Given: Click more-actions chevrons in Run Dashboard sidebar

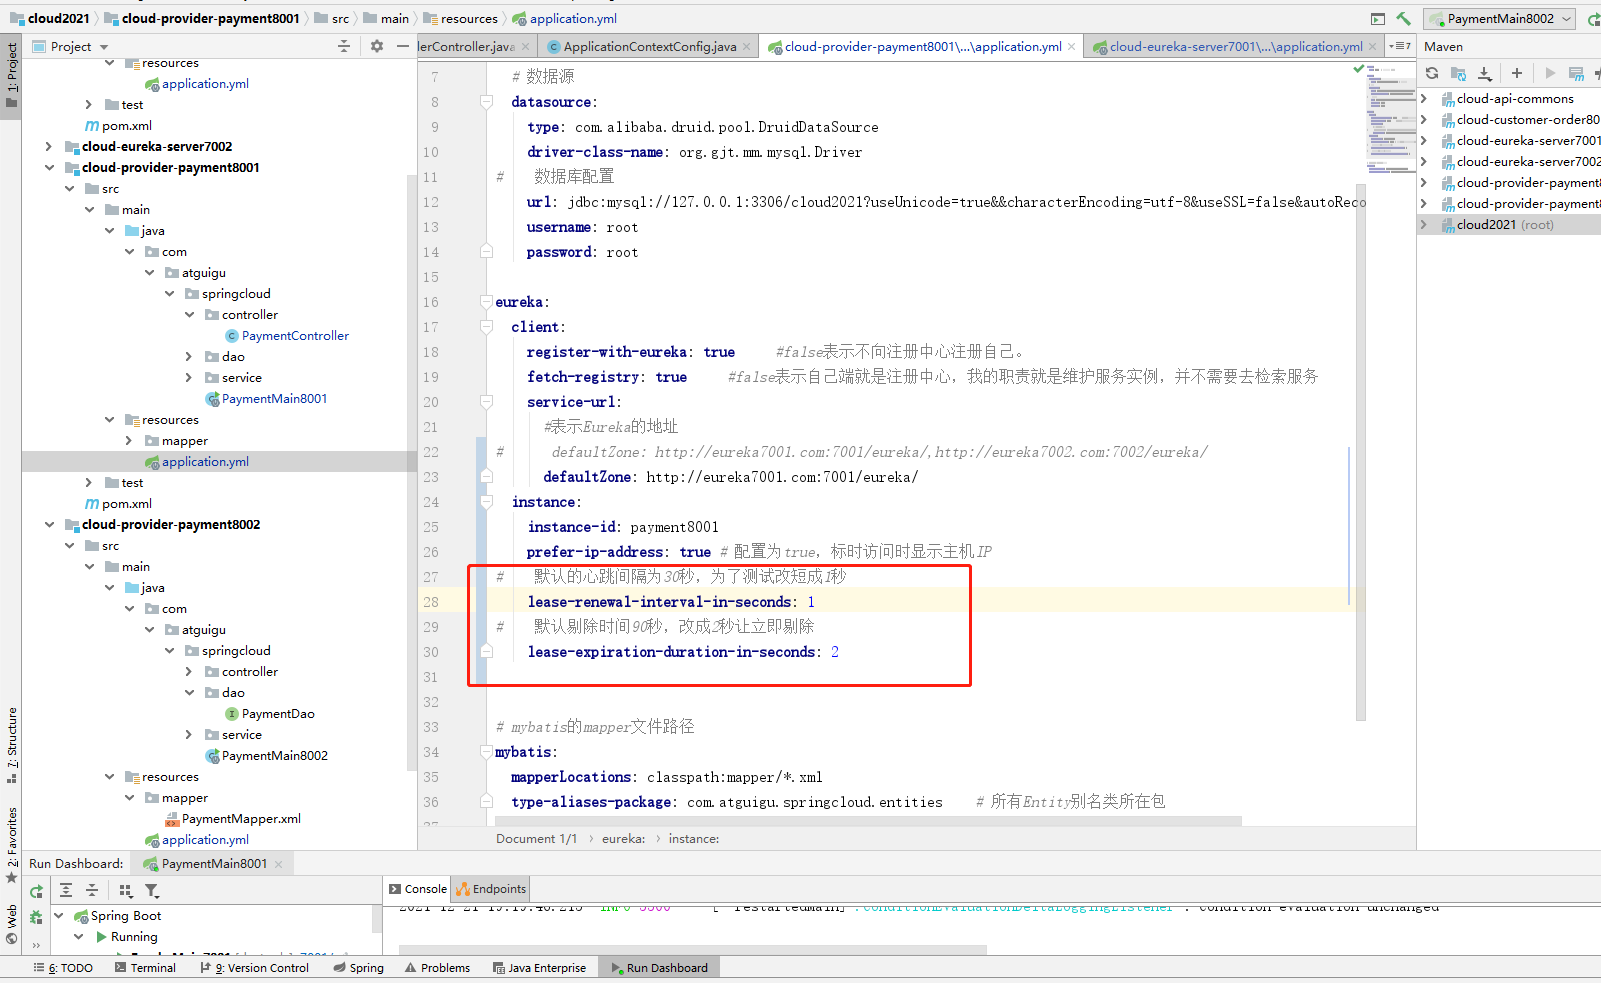Looking at the screenshot, I should [36, 943].
